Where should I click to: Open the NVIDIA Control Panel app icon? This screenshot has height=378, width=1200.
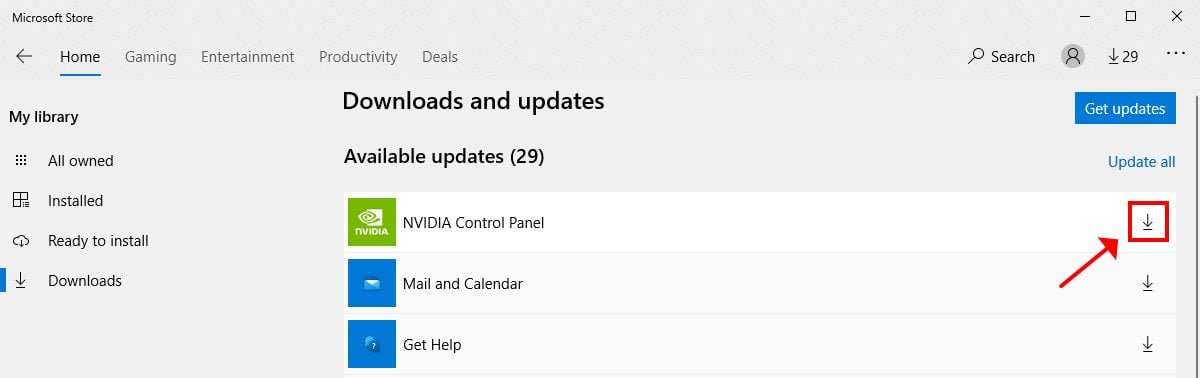(x=372, y=222)
